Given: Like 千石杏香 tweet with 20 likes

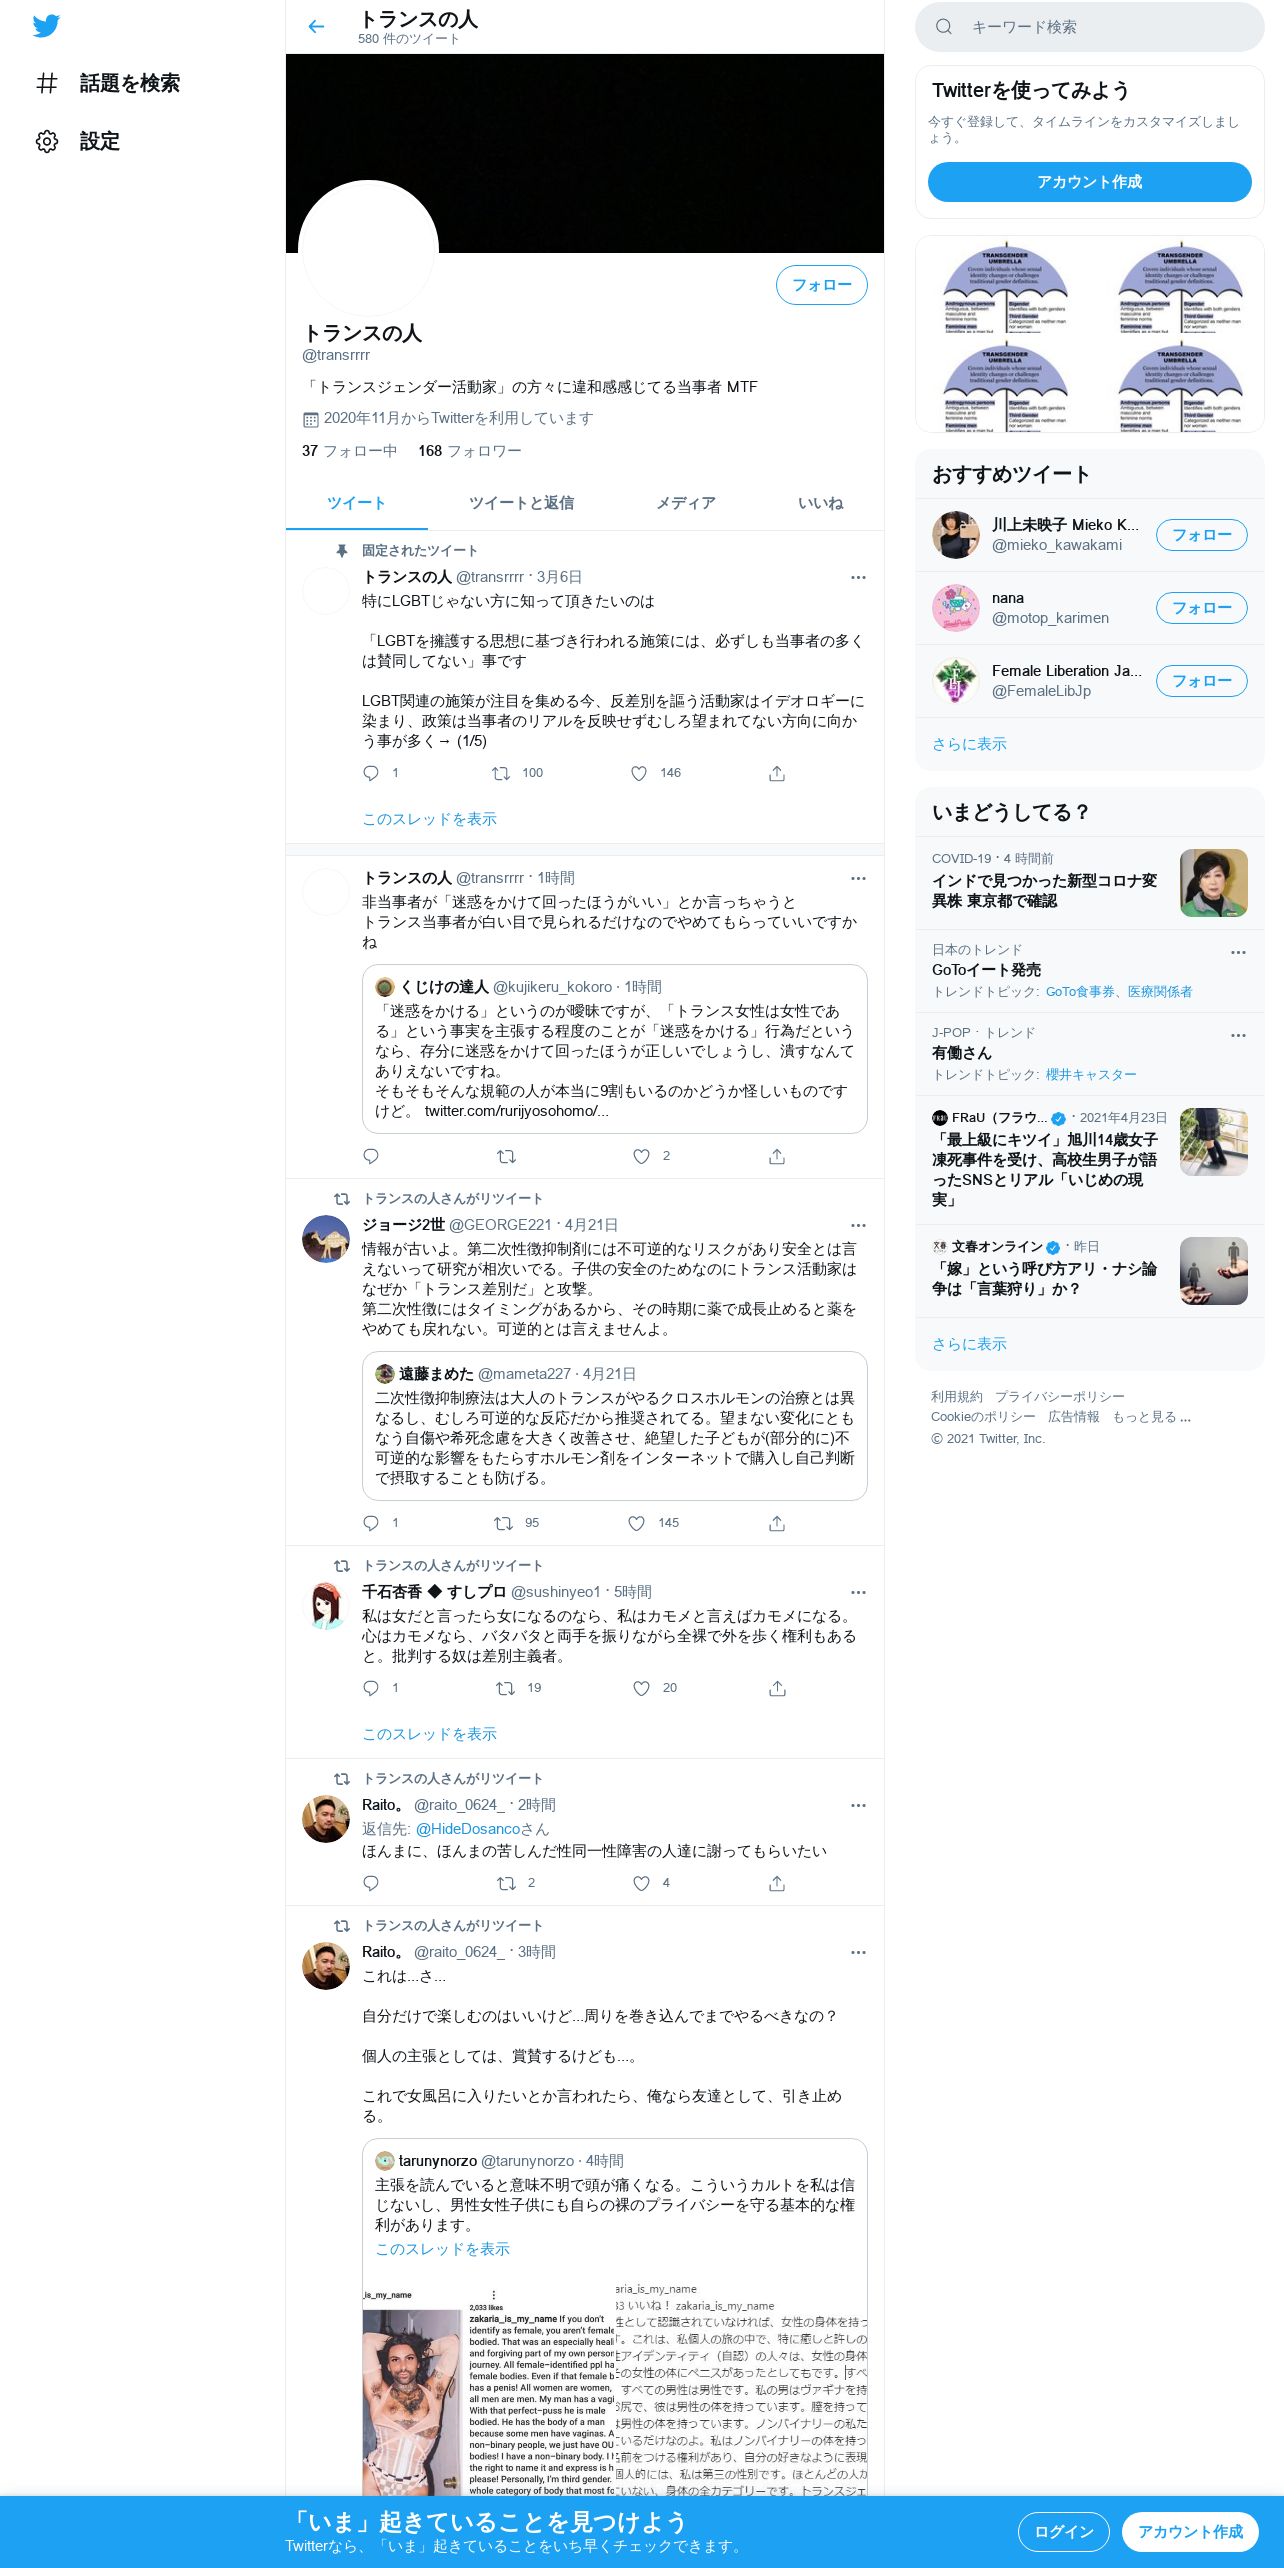Looking at the screenshot, I should click(x=641, y=1688).
